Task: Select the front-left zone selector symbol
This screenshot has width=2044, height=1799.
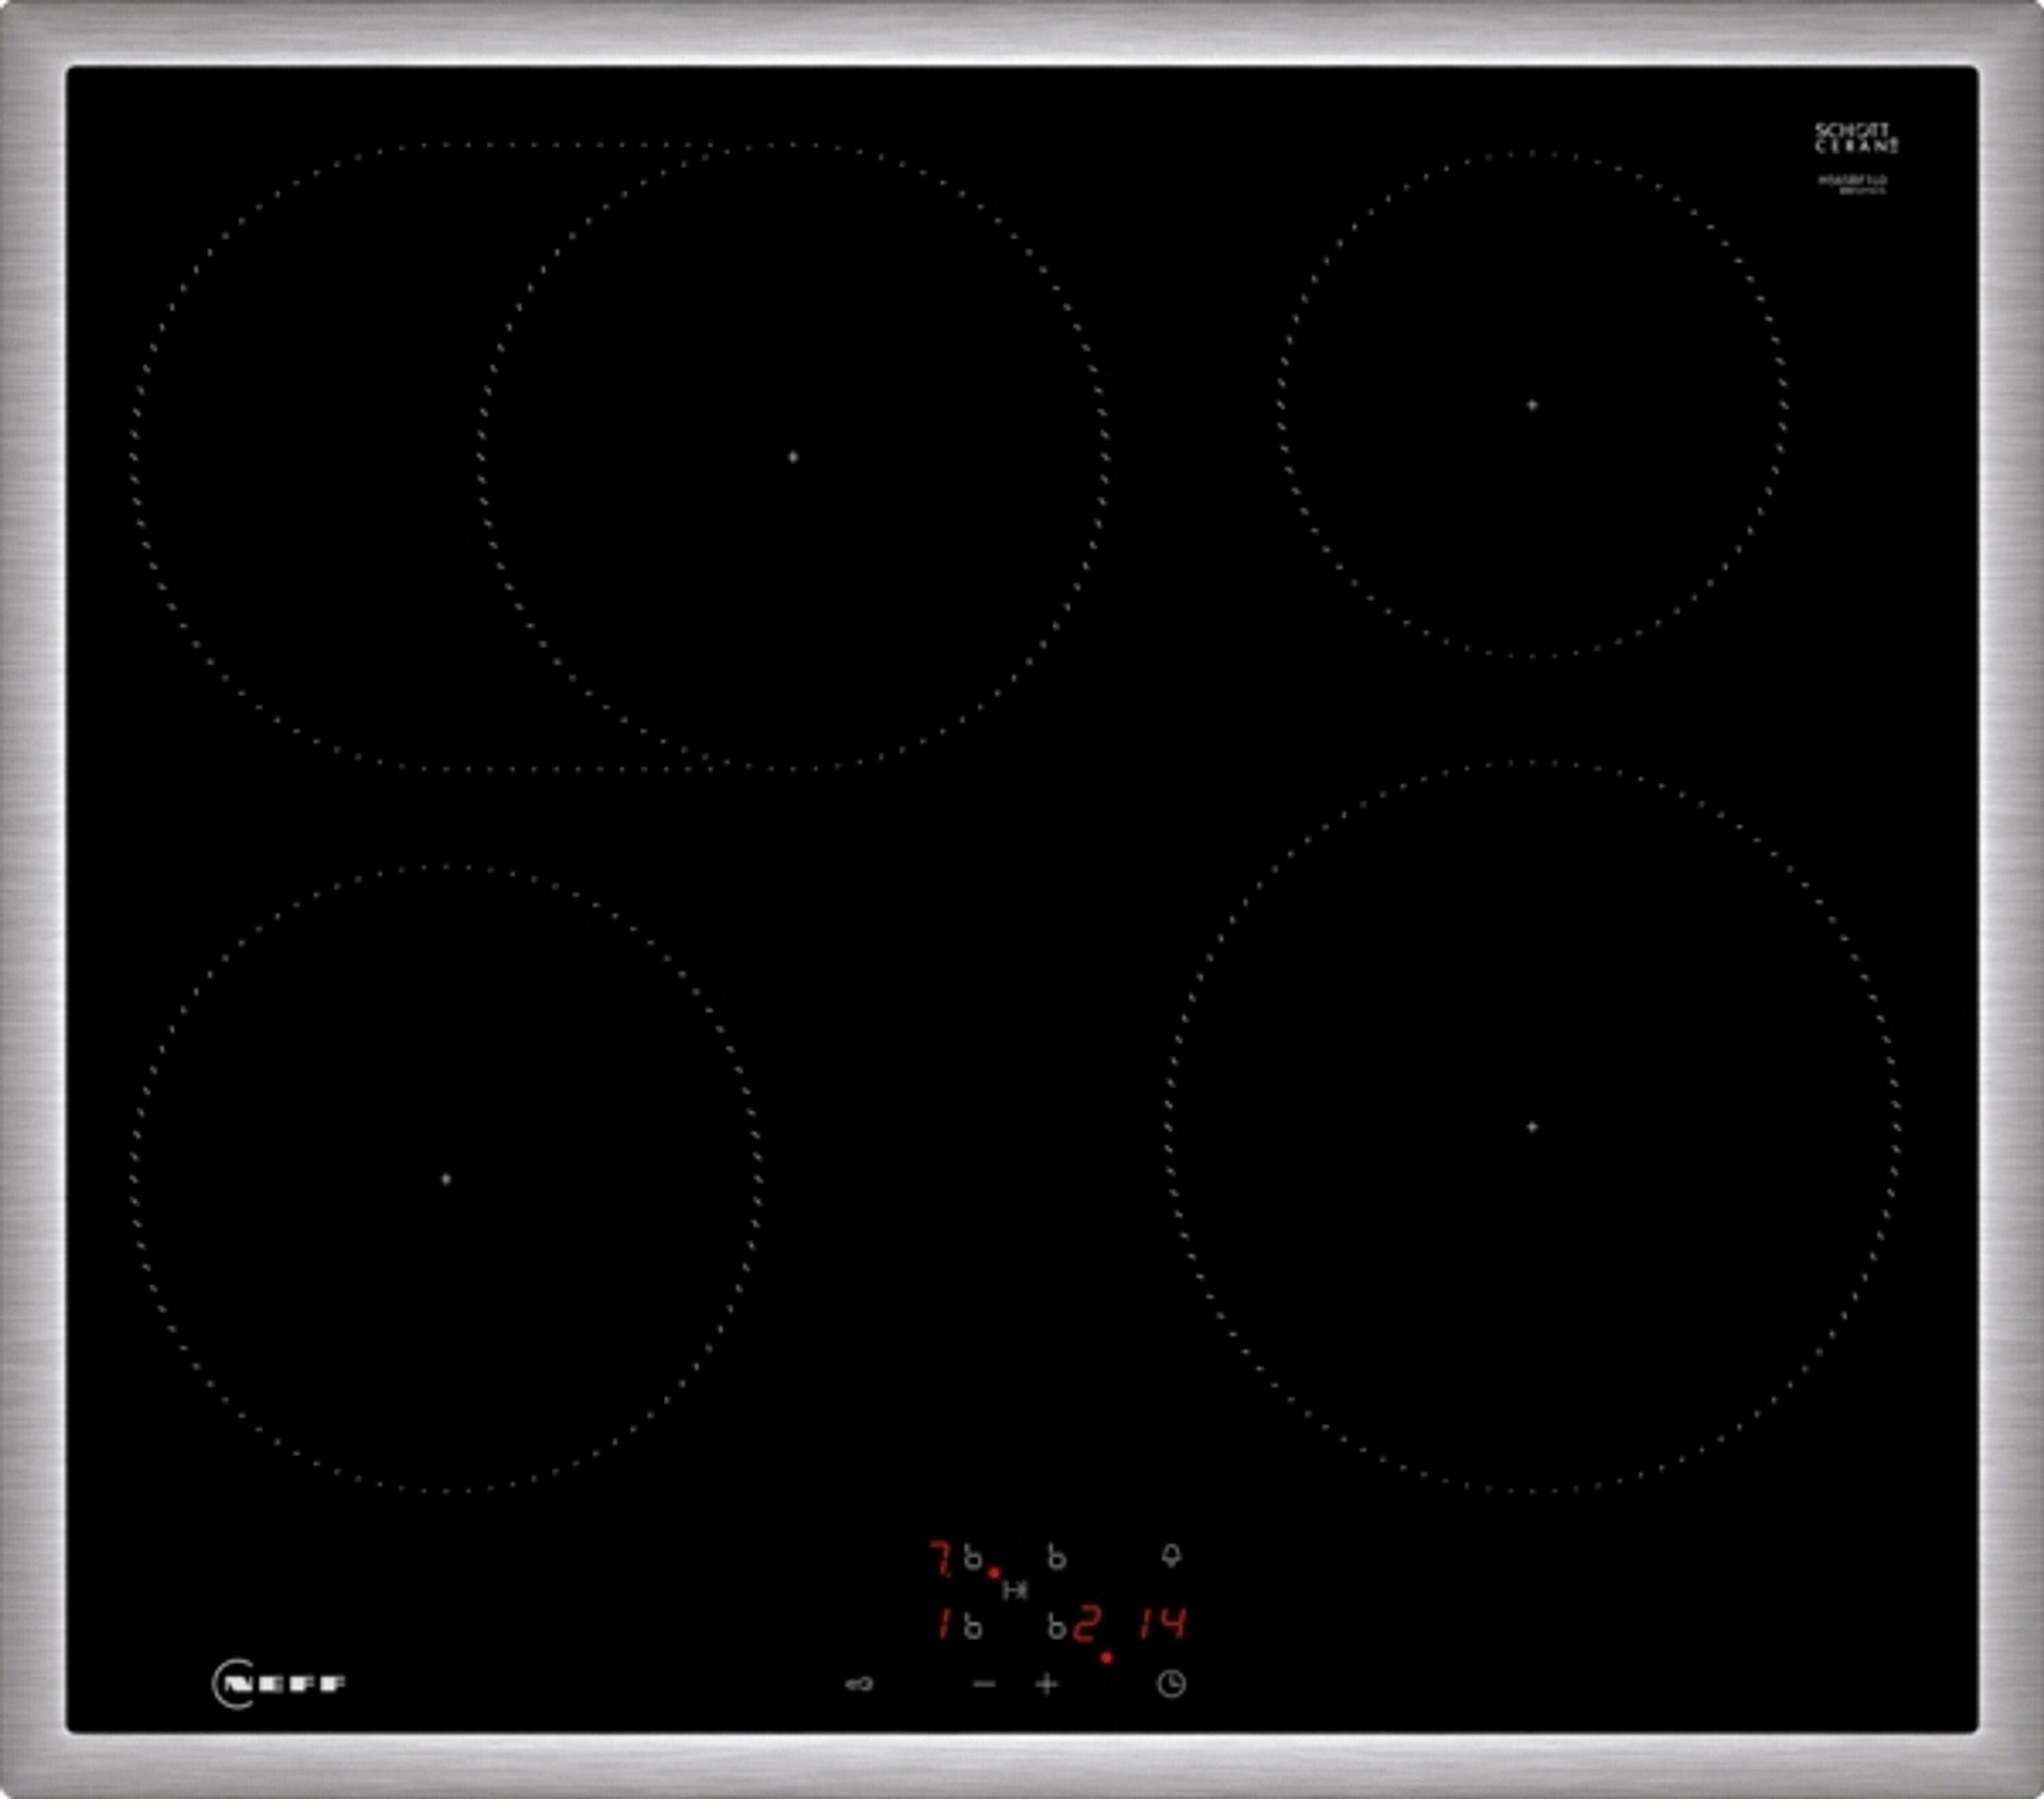Action: [973, 1627]
